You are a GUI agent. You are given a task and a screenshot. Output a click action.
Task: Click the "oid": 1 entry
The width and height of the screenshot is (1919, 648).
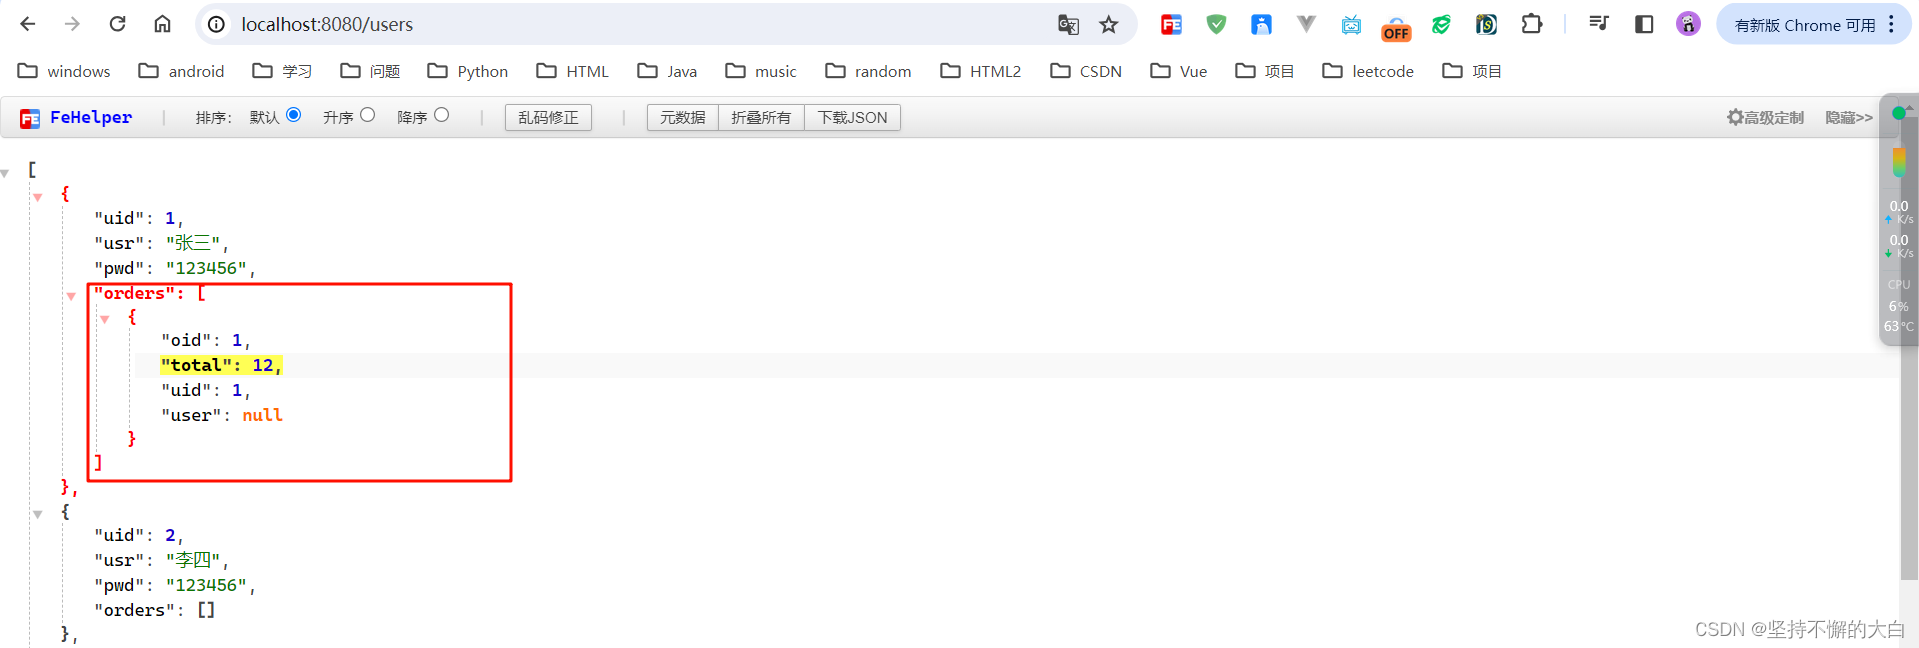coord(204,341)
